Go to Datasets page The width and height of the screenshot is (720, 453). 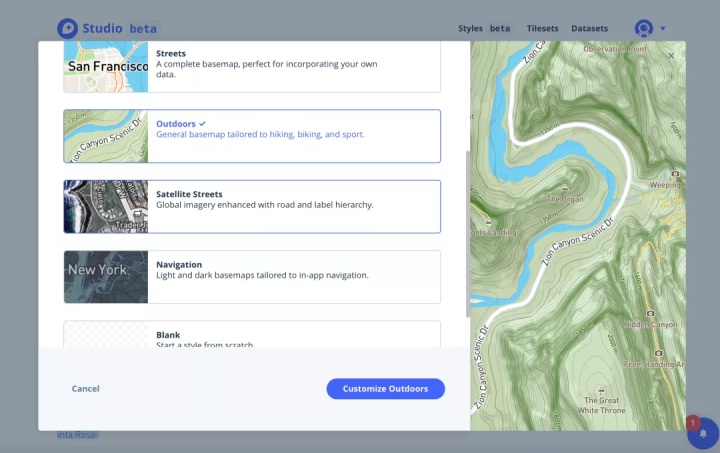(x=590, y=28)
